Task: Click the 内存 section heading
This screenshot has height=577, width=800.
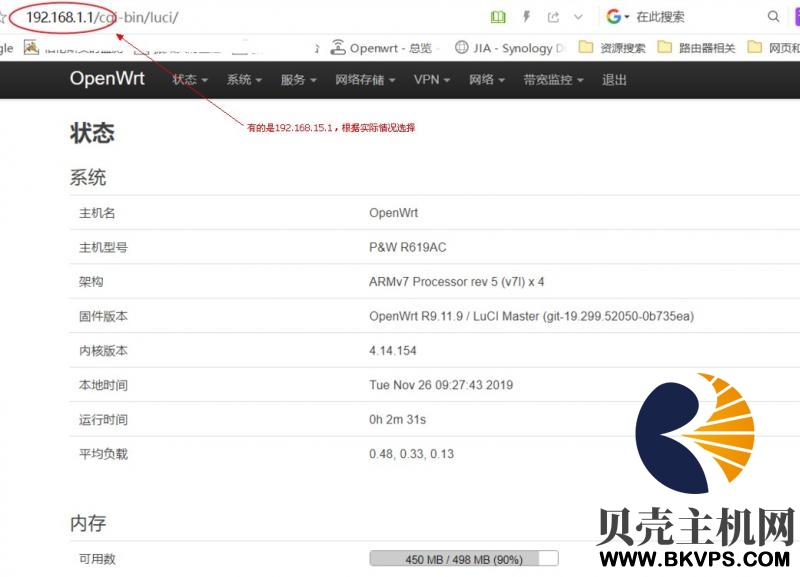Action: pos(88,523)
